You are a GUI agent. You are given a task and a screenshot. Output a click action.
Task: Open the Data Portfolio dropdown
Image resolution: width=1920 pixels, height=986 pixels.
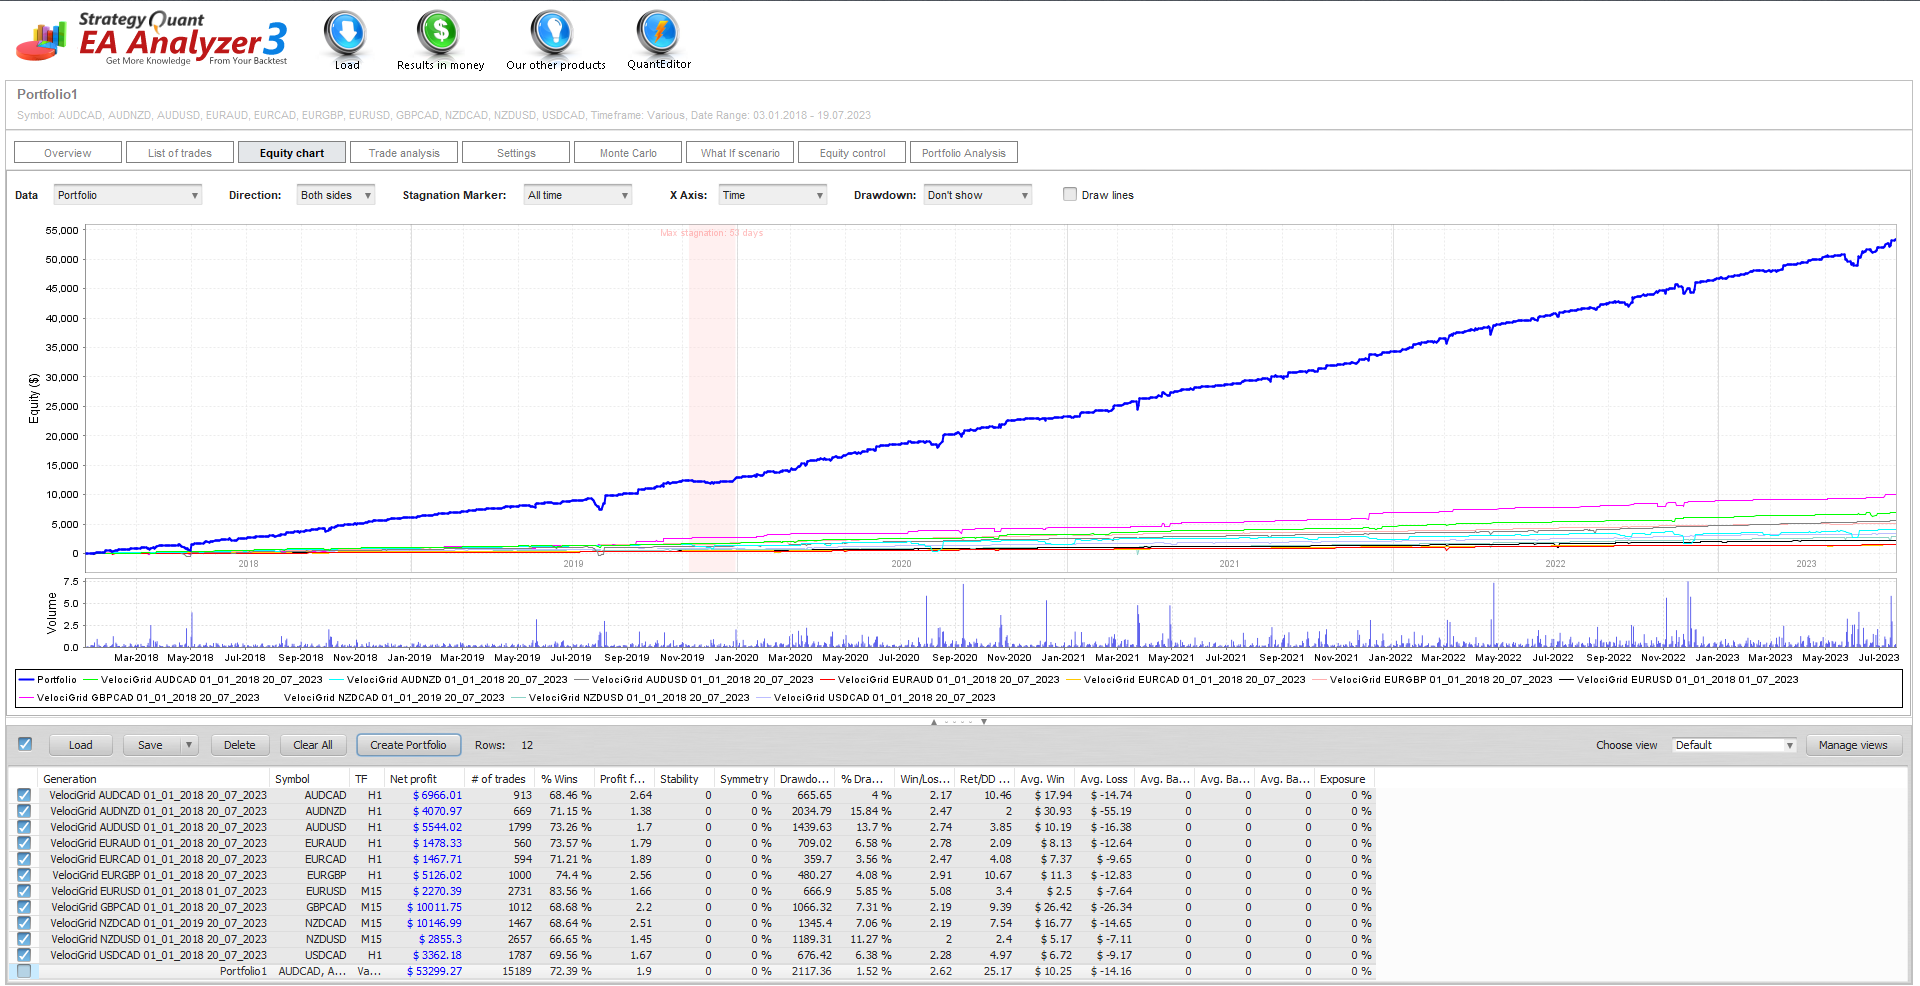(x=128, y=195)
